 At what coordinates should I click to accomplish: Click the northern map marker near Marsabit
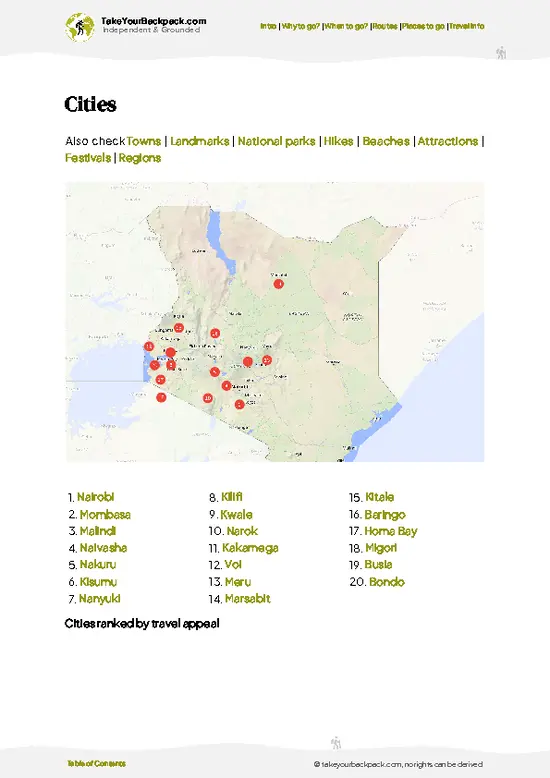click(x=278, y=284)
